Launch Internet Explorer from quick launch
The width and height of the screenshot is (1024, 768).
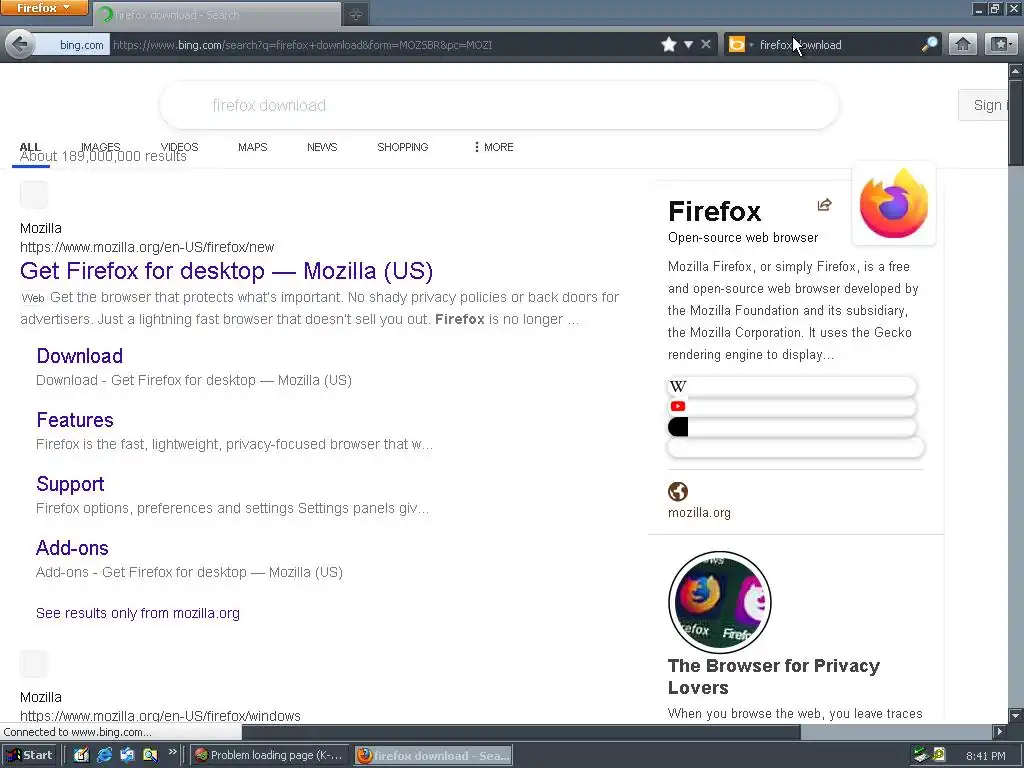pyautogui.click(x=104, y=755)
